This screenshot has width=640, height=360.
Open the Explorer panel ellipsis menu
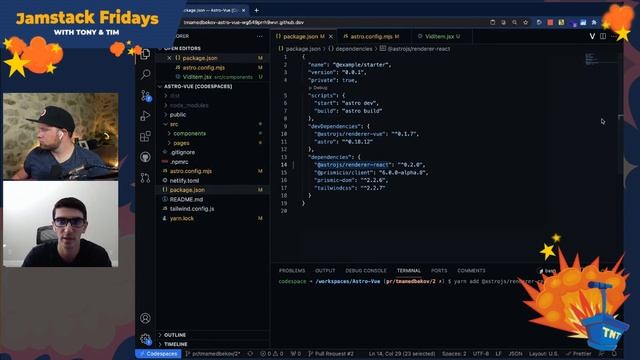260,36
